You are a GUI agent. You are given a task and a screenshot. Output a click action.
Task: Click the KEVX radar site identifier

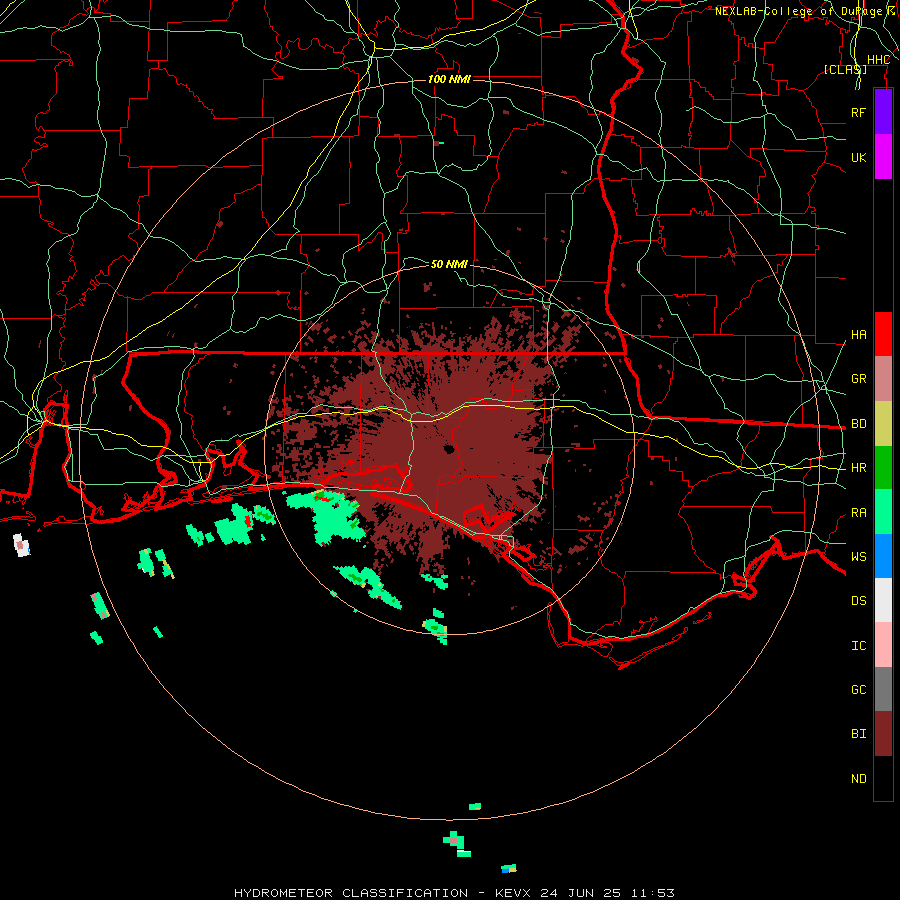[514, 893]
